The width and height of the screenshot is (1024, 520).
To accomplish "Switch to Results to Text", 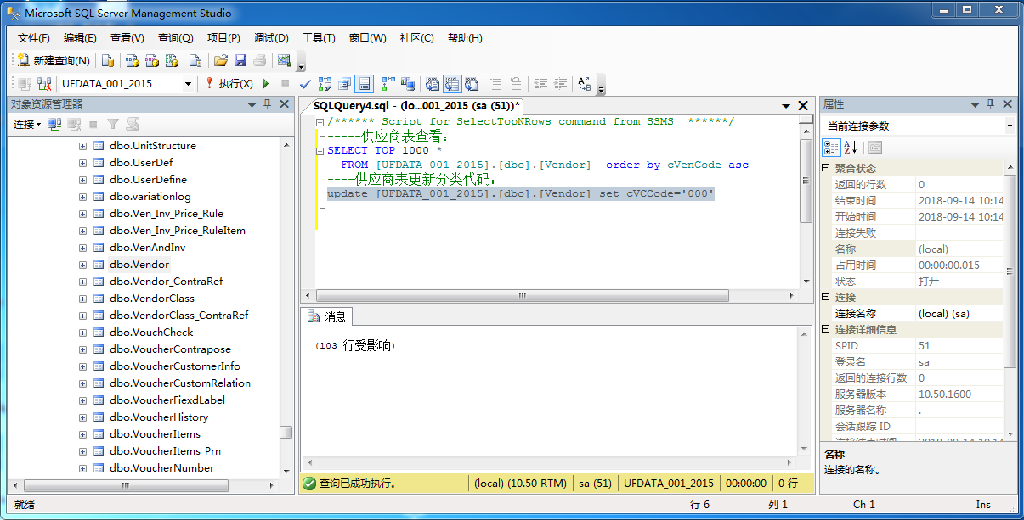I will pyautogui.click(x=432, y=84).
